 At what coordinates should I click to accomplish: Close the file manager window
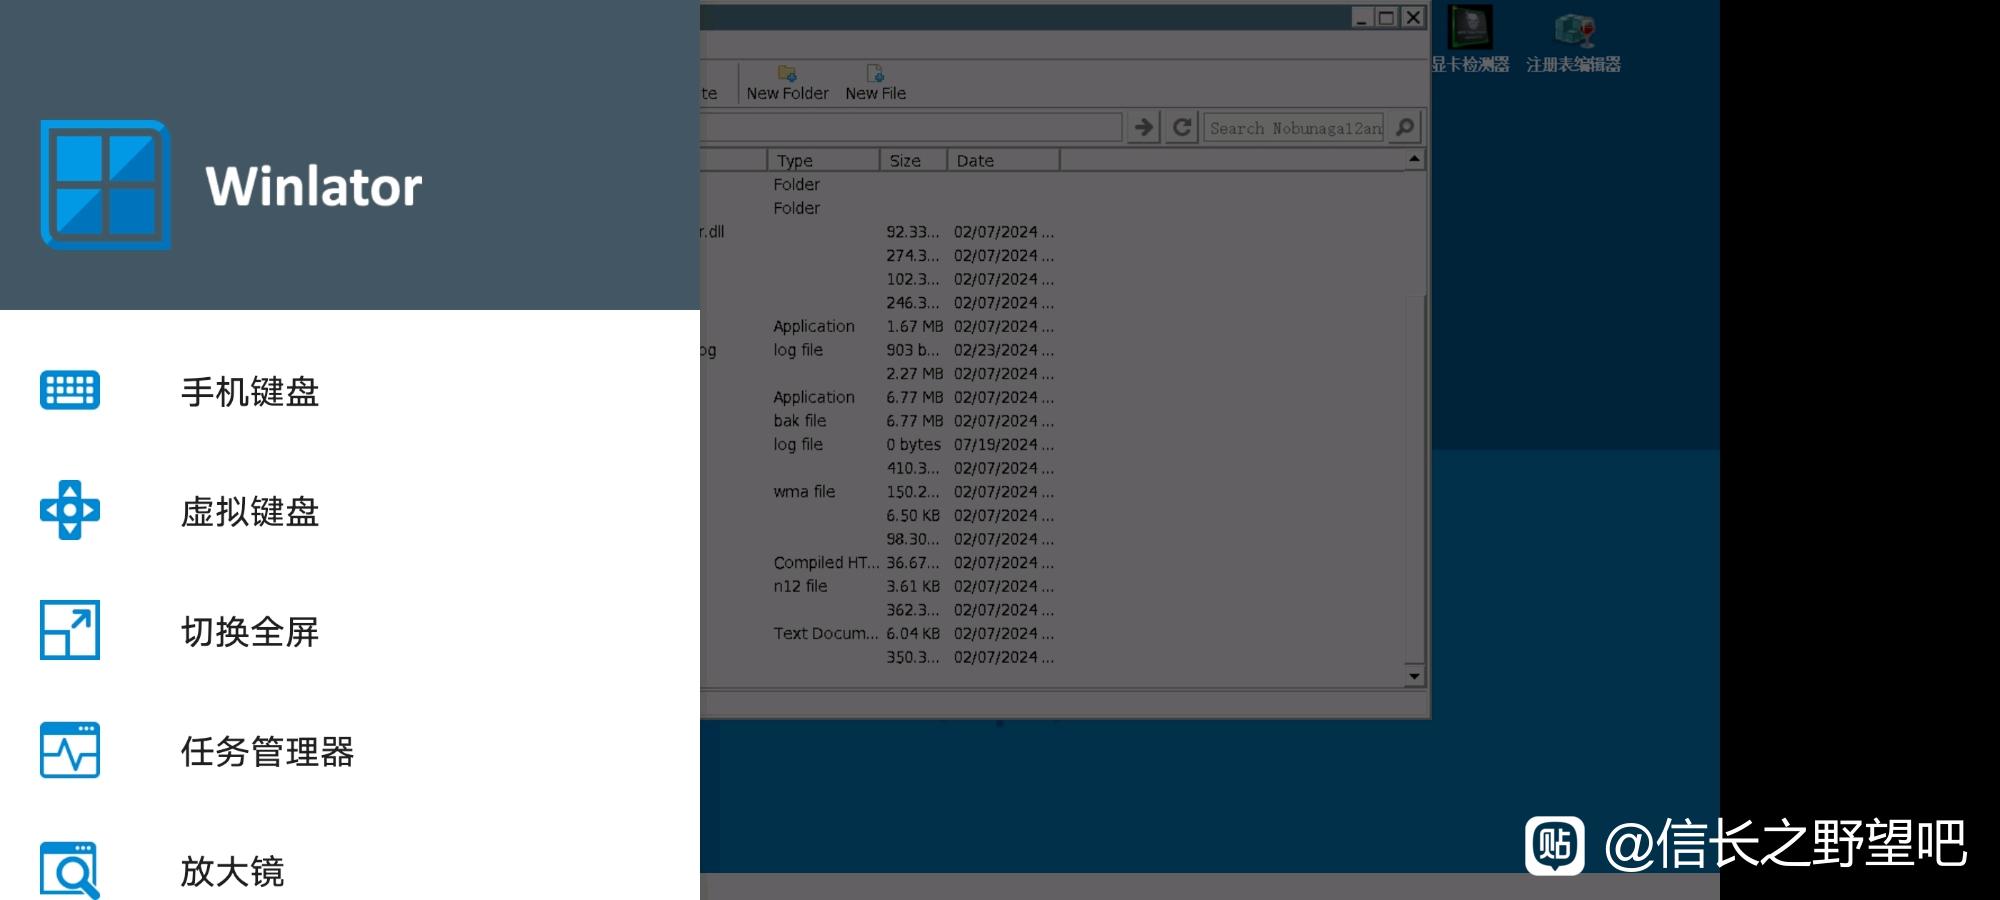1413,17
